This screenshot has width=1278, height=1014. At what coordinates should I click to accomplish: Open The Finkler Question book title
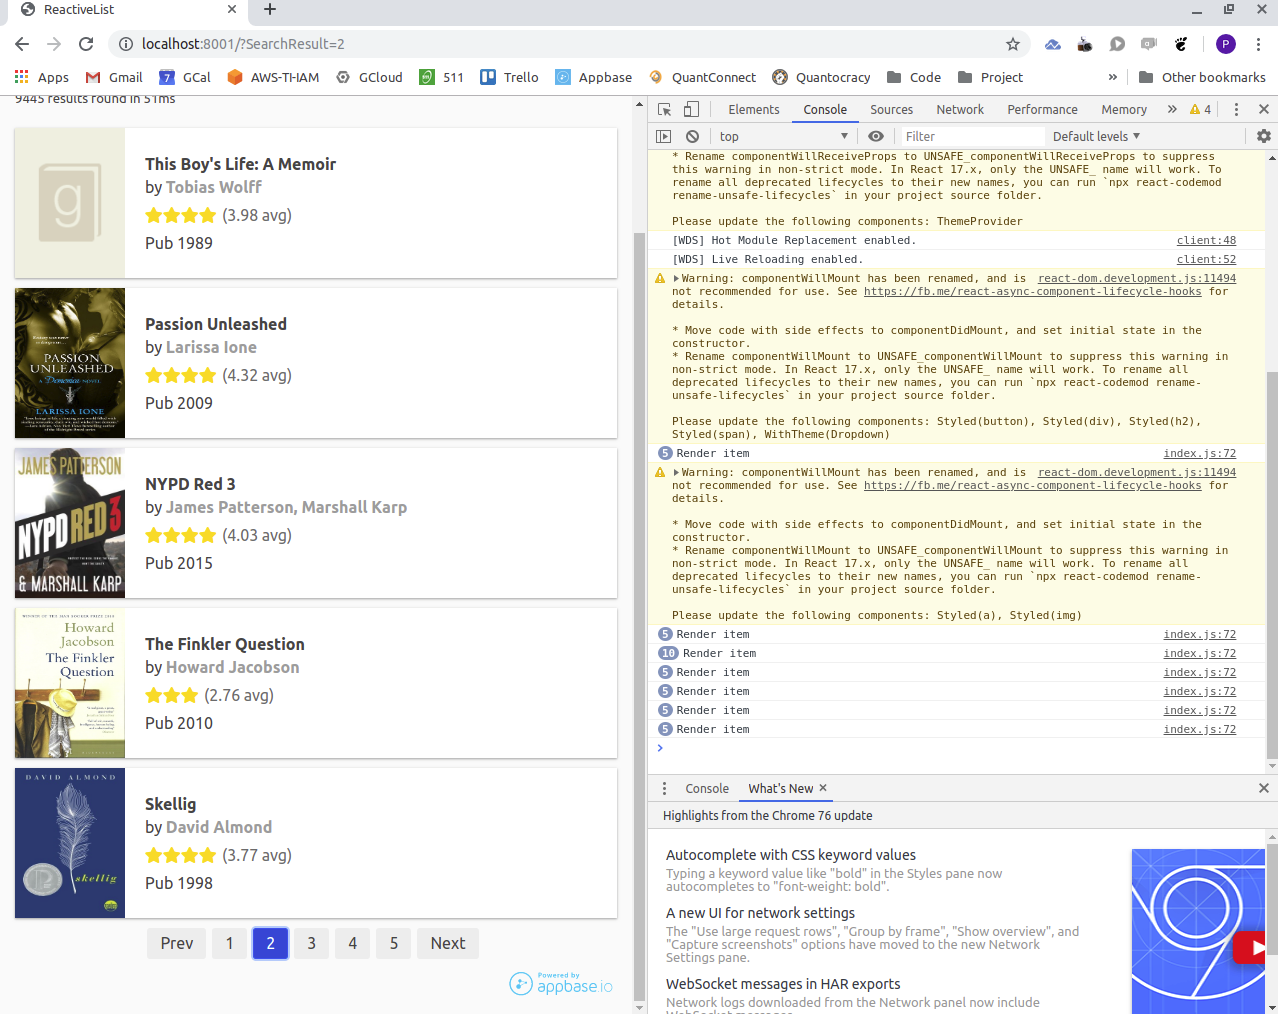(x=225, y=644)
